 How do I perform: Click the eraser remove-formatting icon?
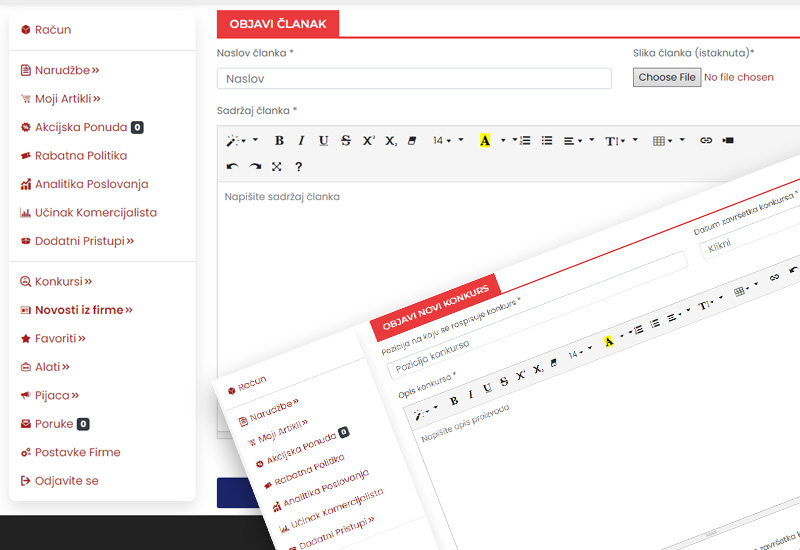pos(412,141)
